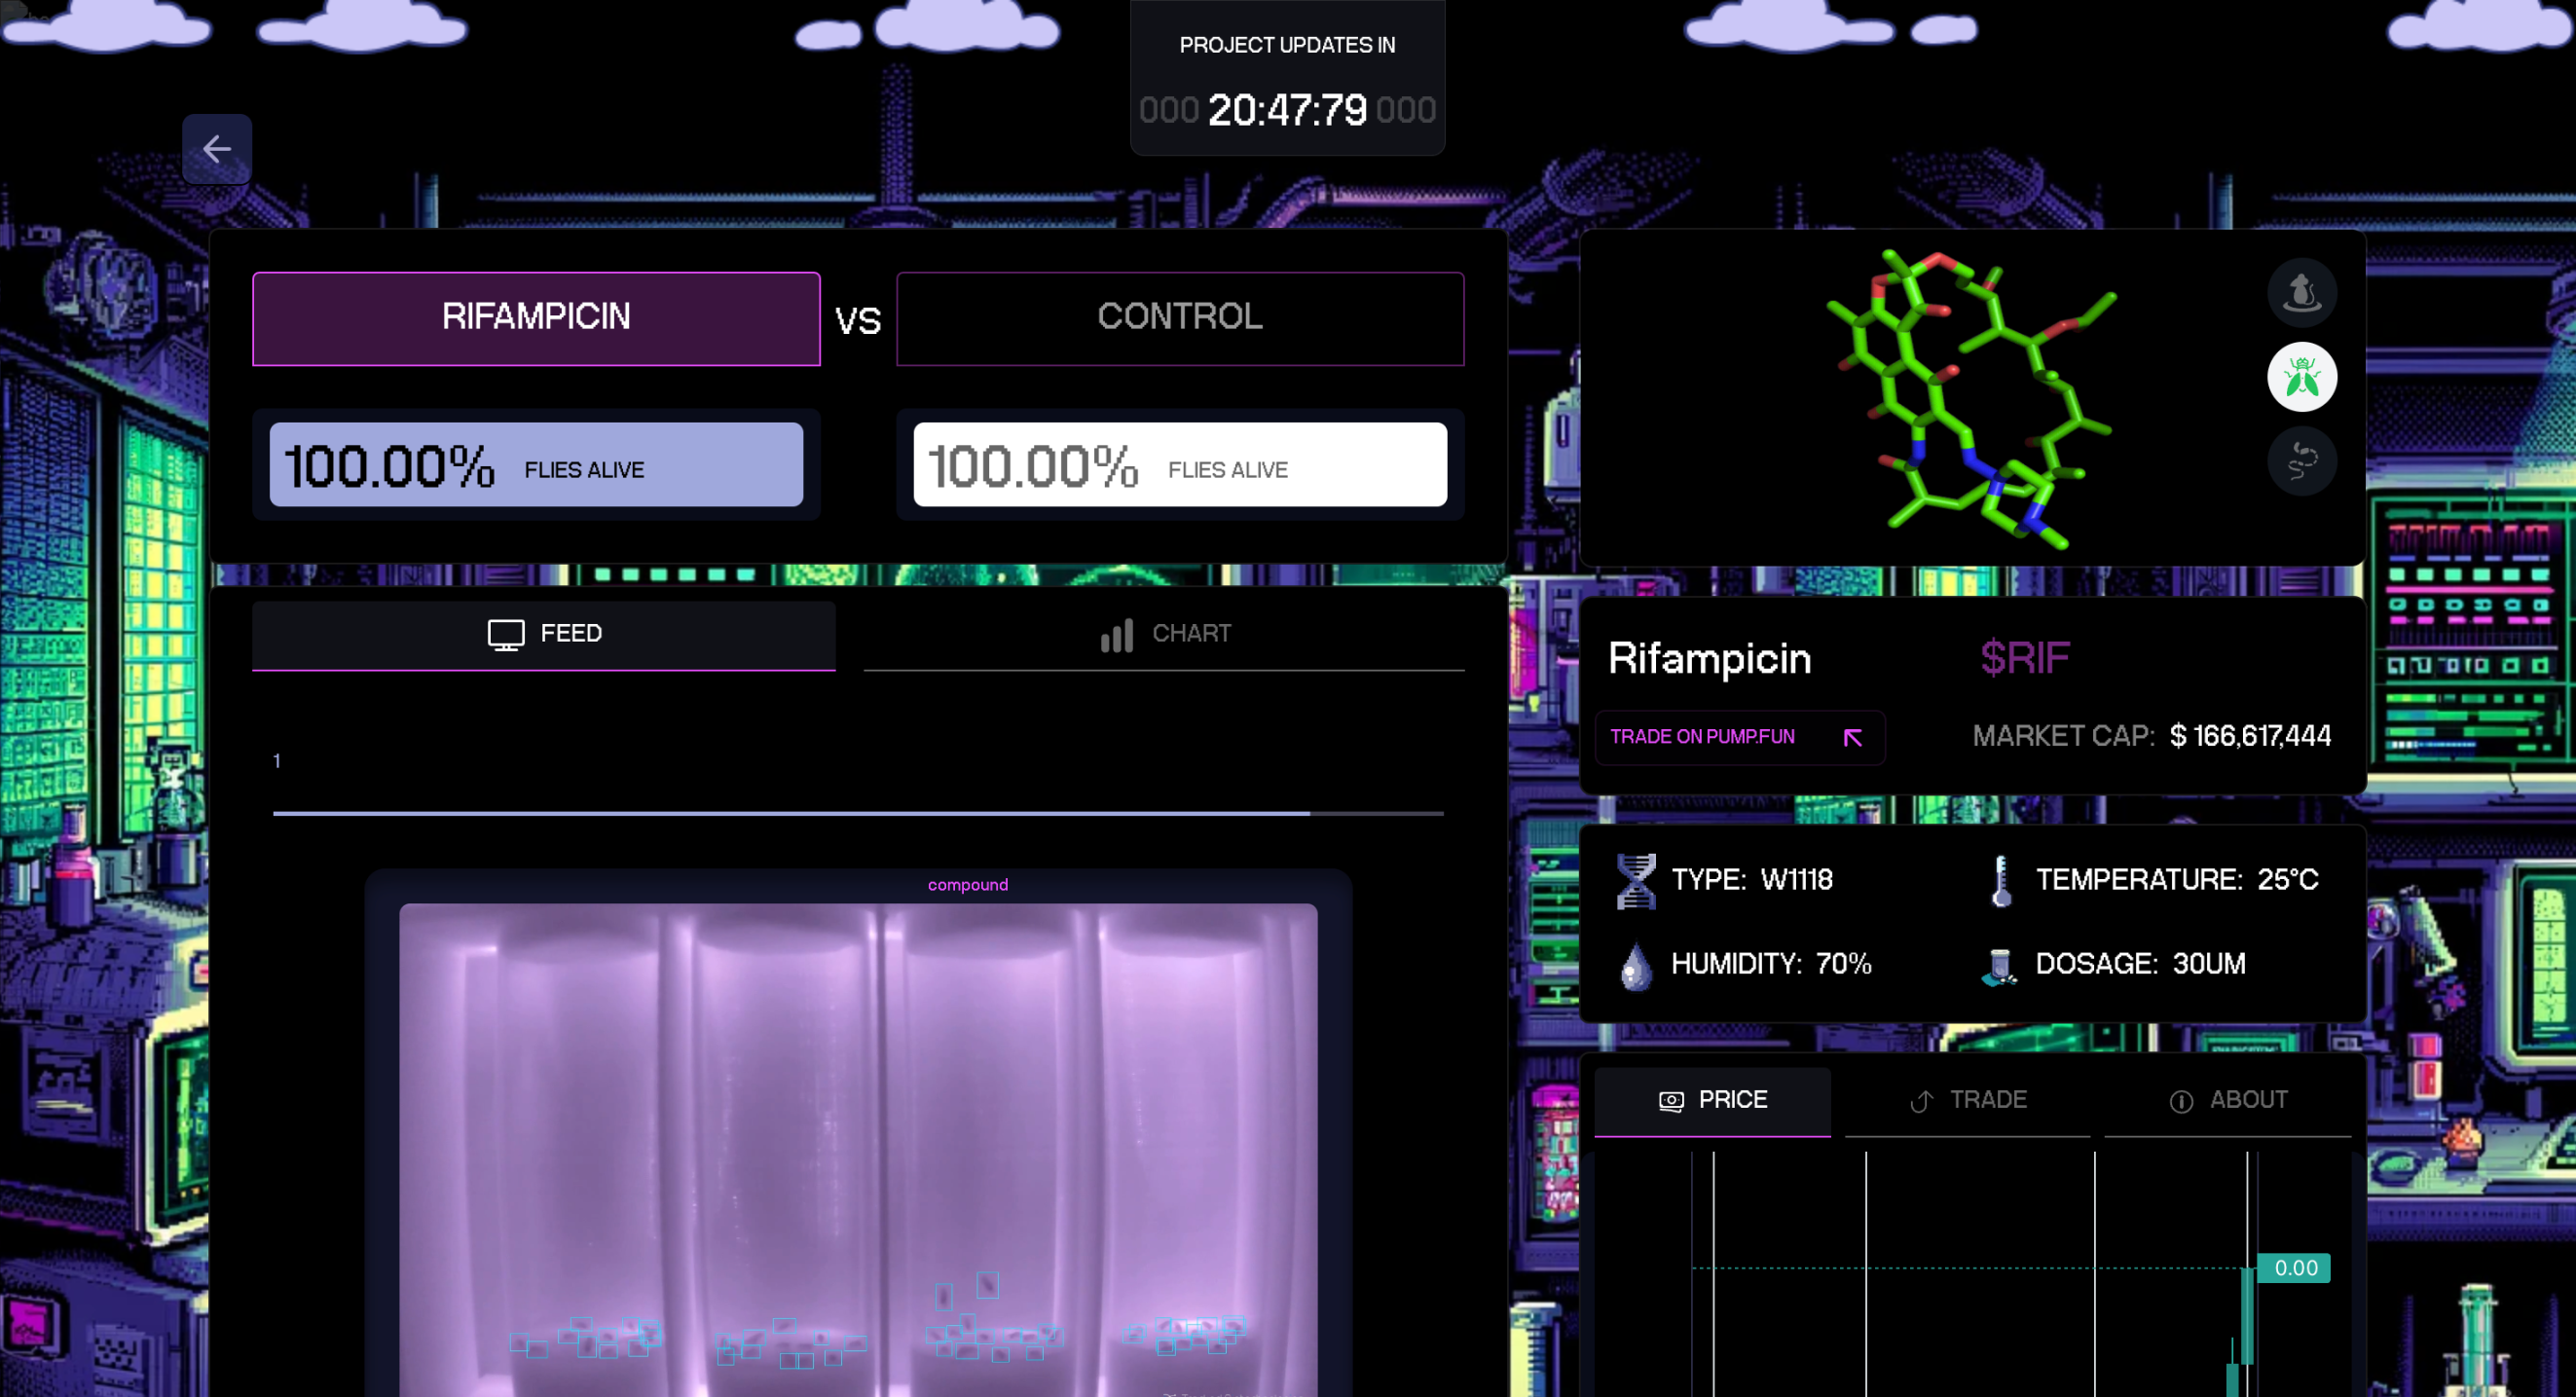The width and height of the screenshot is (2576, 1397).
Task: Click the DNA/helix type icon for W1118
Action: (1636, 877)
